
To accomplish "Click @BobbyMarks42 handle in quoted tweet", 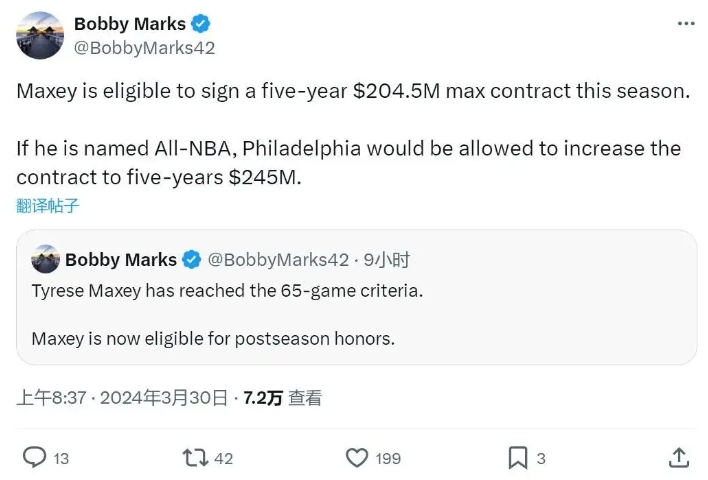I will (278, 260).
